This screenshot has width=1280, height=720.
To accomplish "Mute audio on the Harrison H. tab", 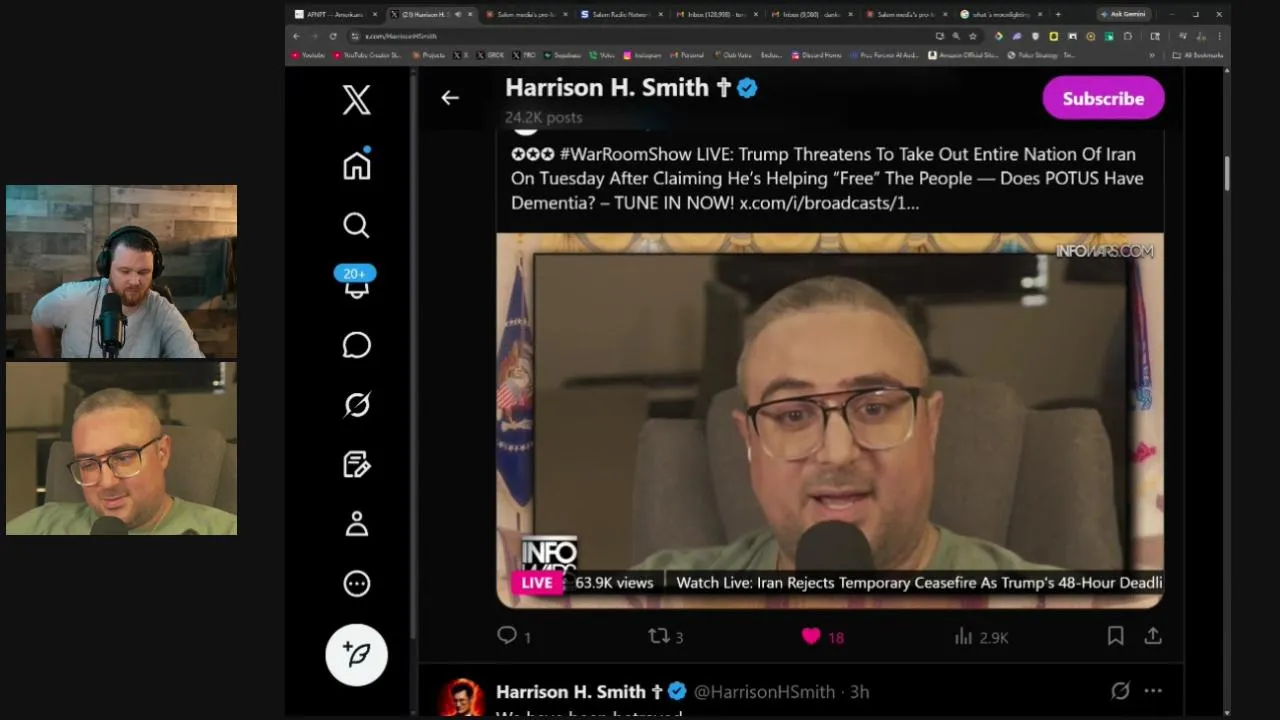I will coord(457,15).
